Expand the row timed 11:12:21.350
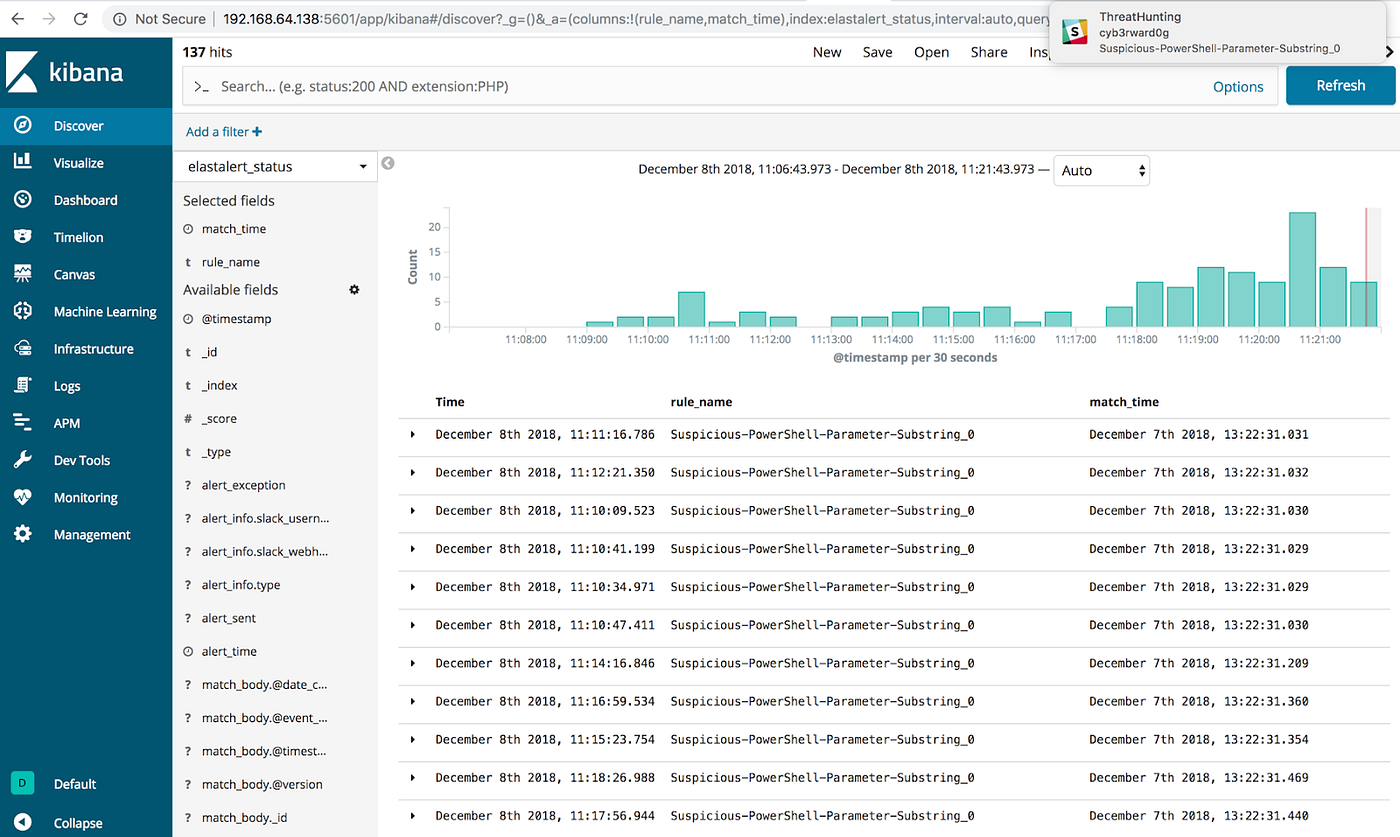Screen dimensions: 1400x837 click(x=413, y=473)
